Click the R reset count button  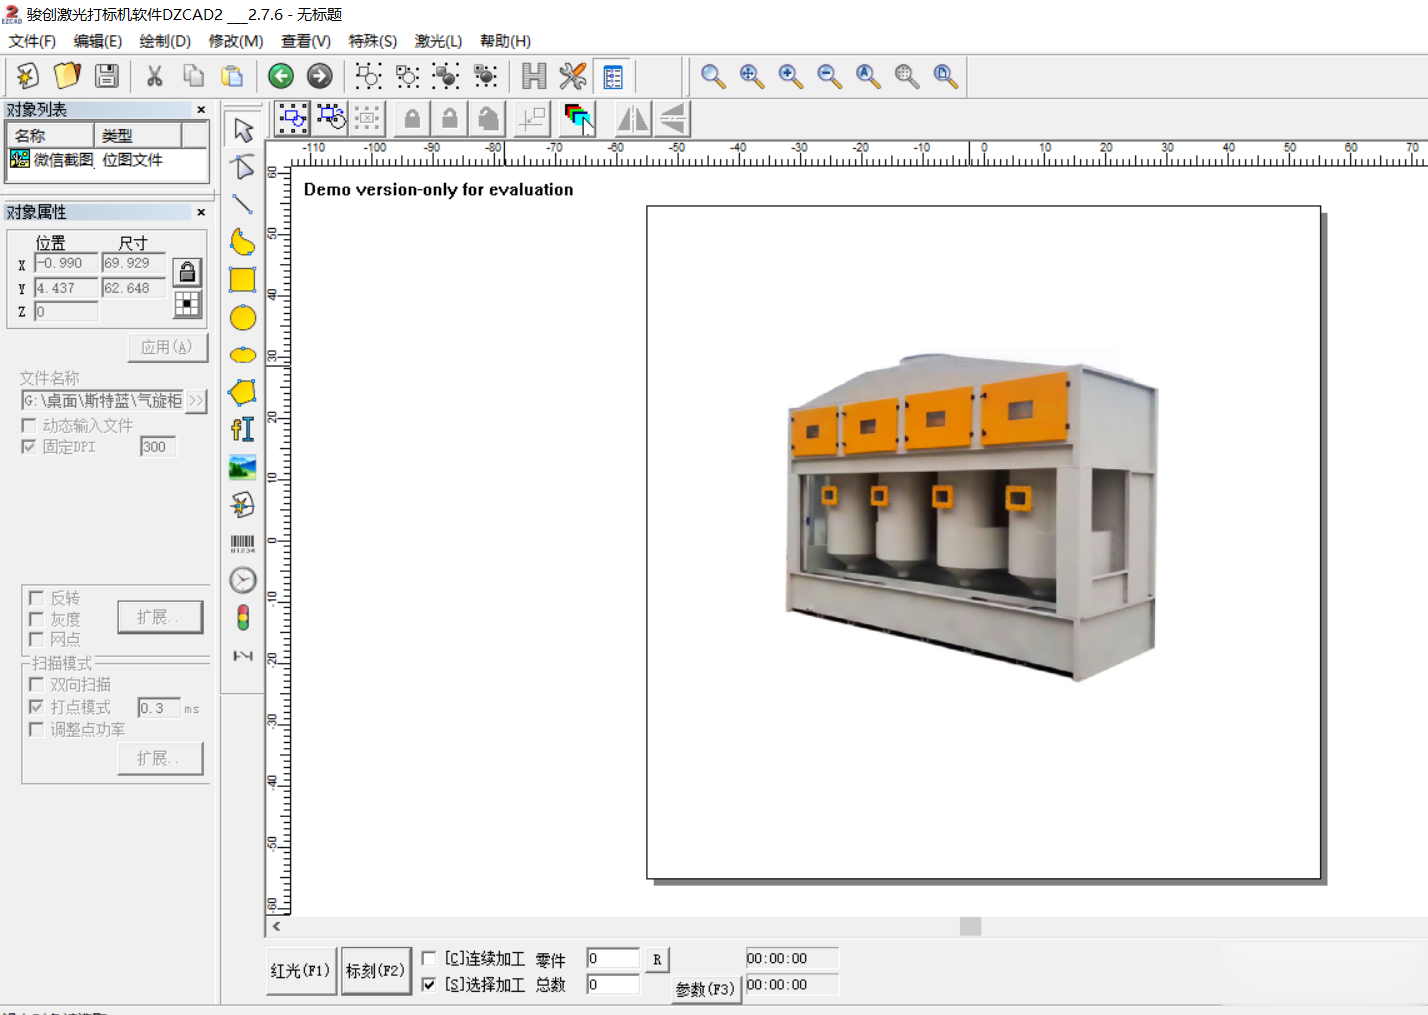657,960
